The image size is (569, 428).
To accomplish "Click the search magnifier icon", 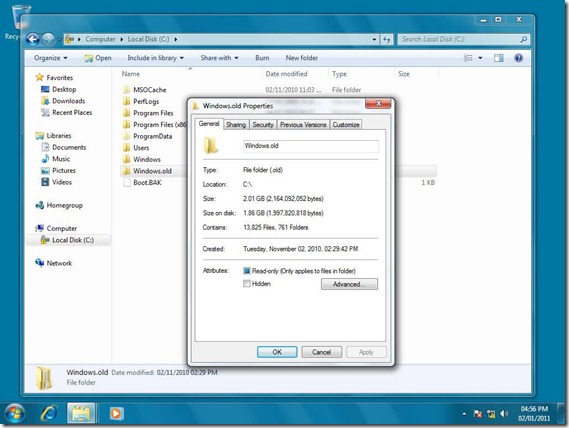I will pyautogui.click(x=523, y=39).
